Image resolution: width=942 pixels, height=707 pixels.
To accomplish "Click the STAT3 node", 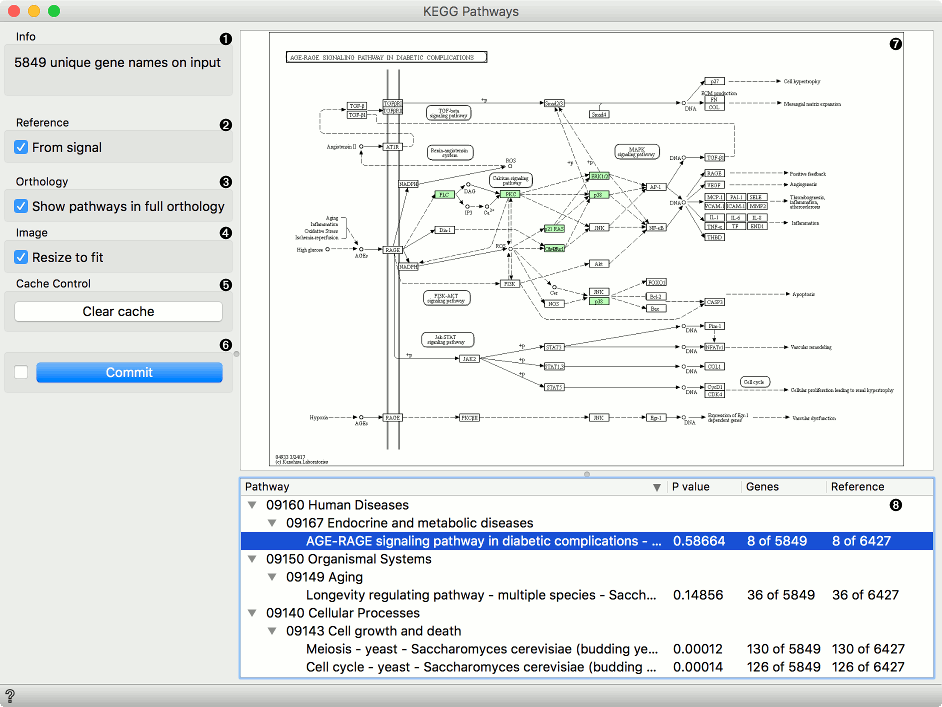I will tap(554, 347).
